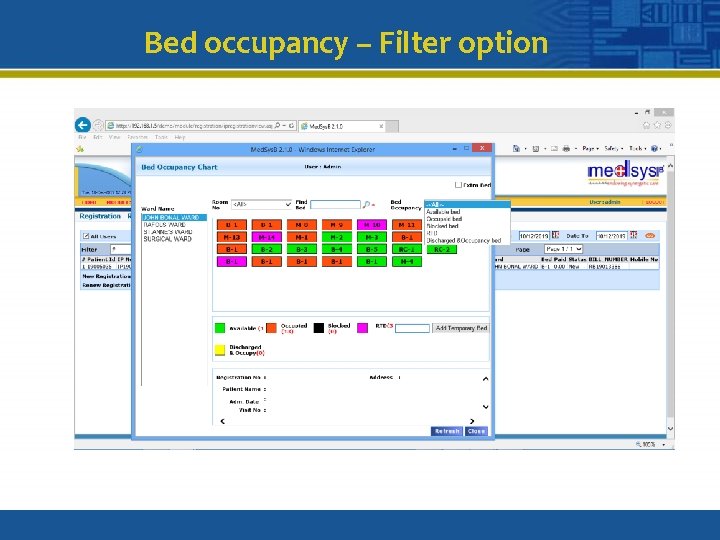This screenshot has height=540, width=720.
Task: Click the green Available legend swatch
Action: coord(220,328)
